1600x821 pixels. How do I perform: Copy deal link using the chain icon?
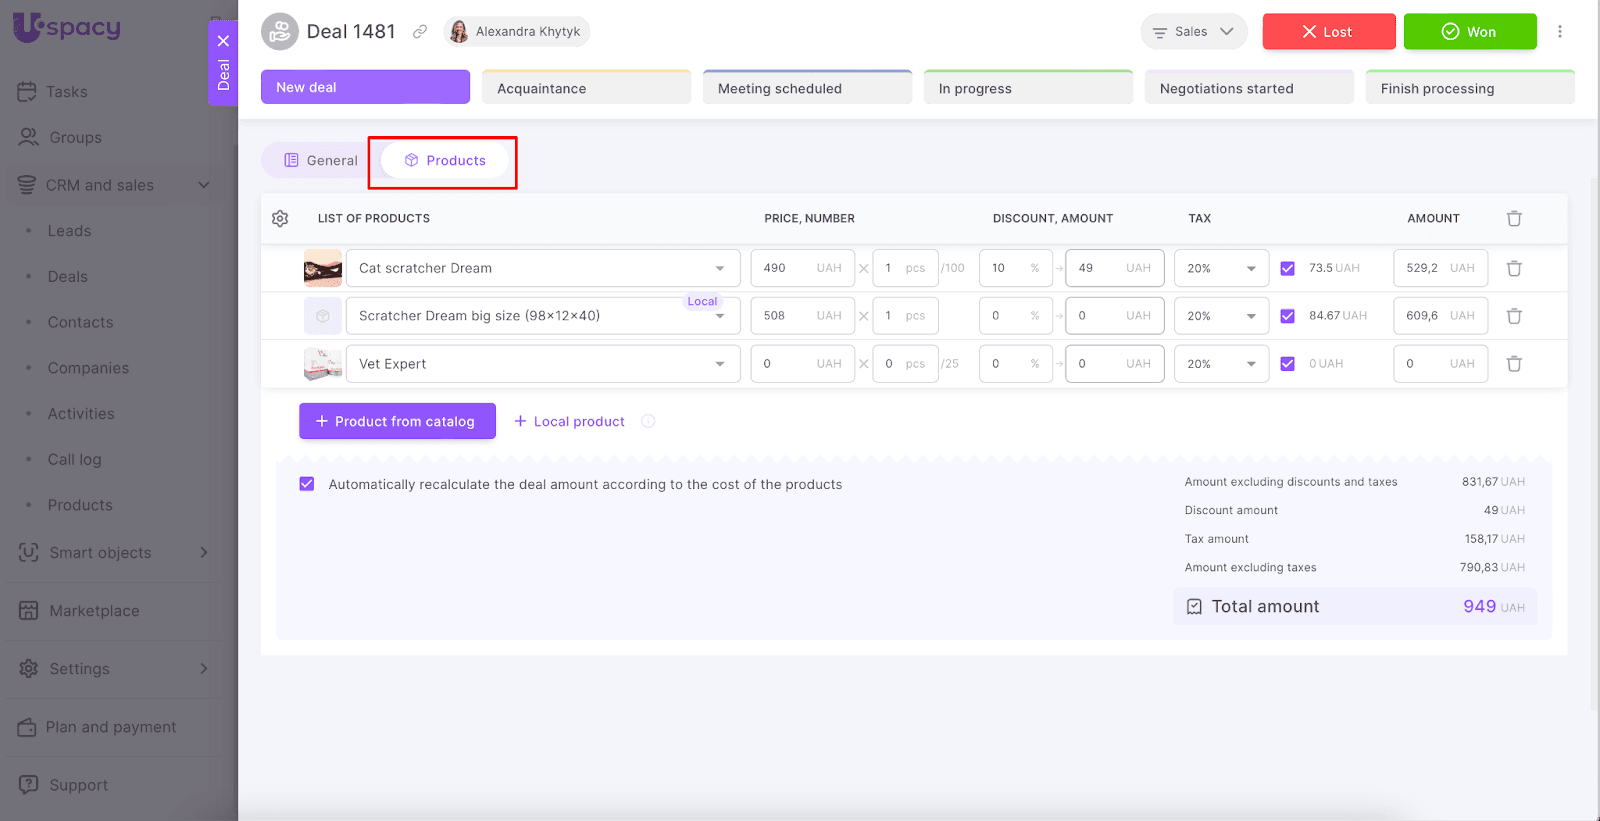pos(420,32)
